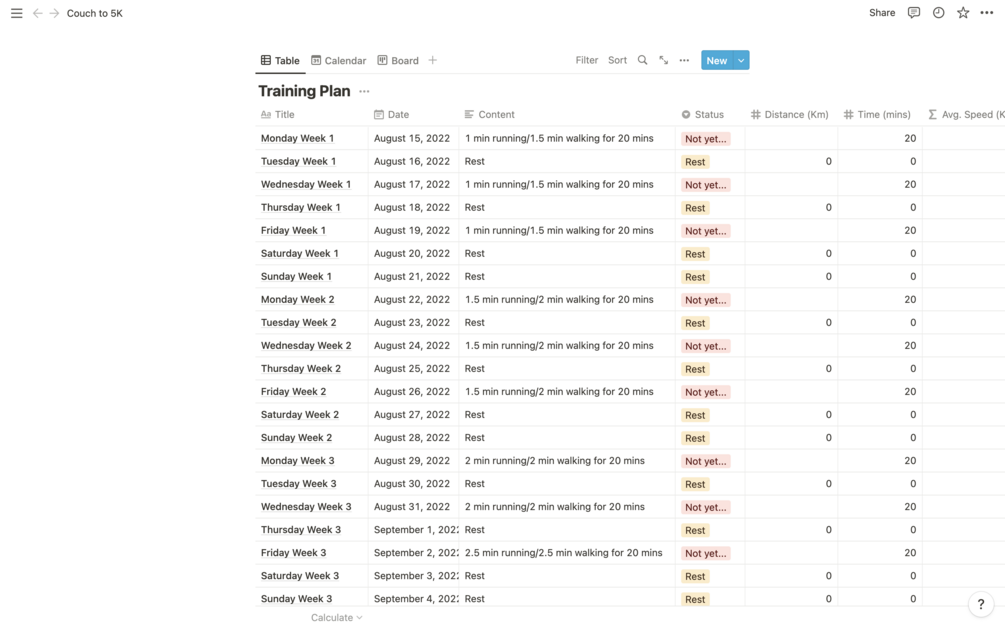The height and width of the screenshot is (628, 1005).
Task: Click August 31, 2022 date cell
Action: [x=413, y=507]
